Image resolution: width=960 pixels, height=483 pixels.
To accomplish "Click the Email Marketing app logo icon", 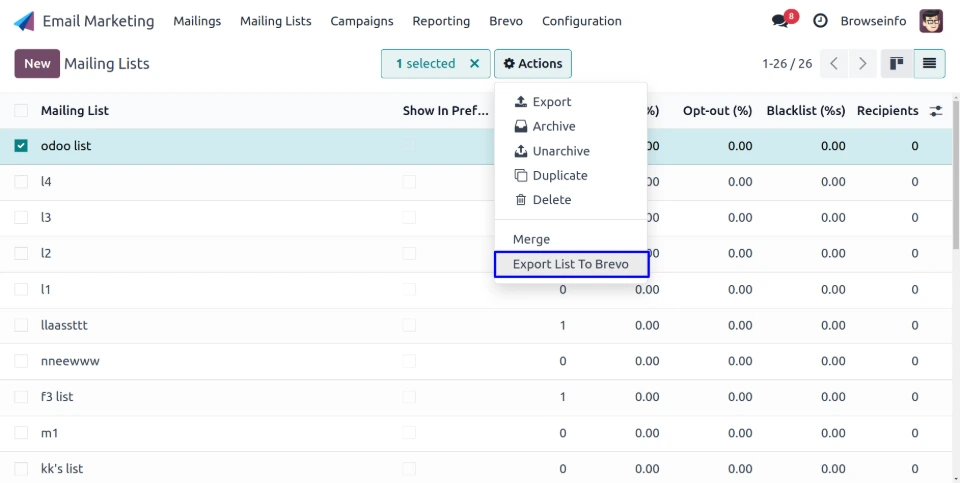I will coord(24,21).
